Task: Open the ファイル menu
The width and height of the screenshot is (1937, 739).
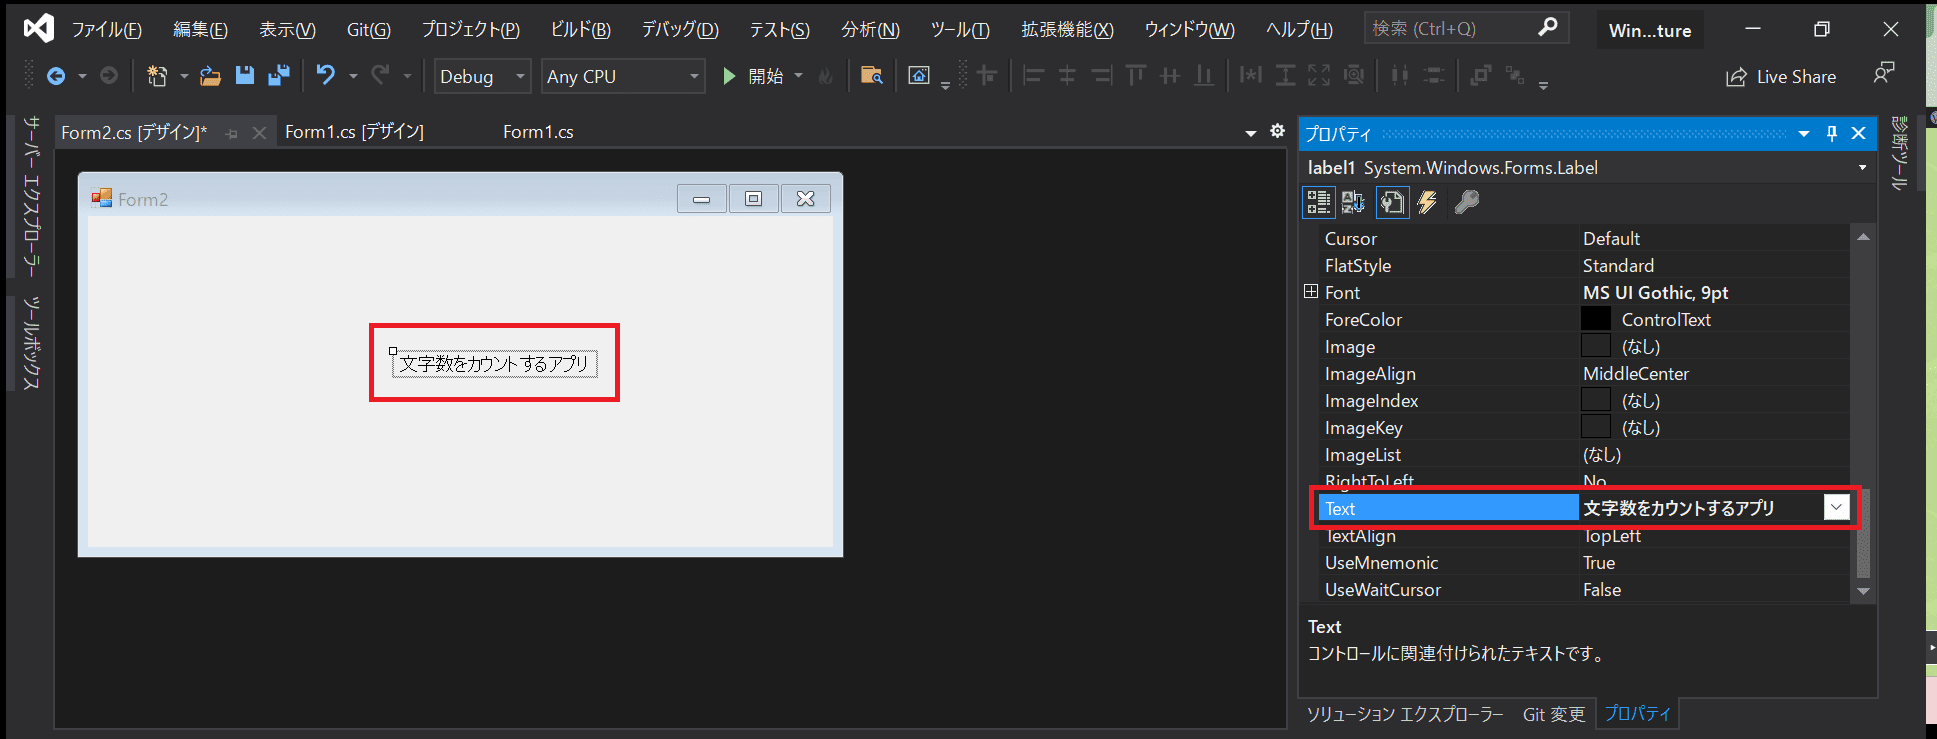Action: tap(106, 29)
